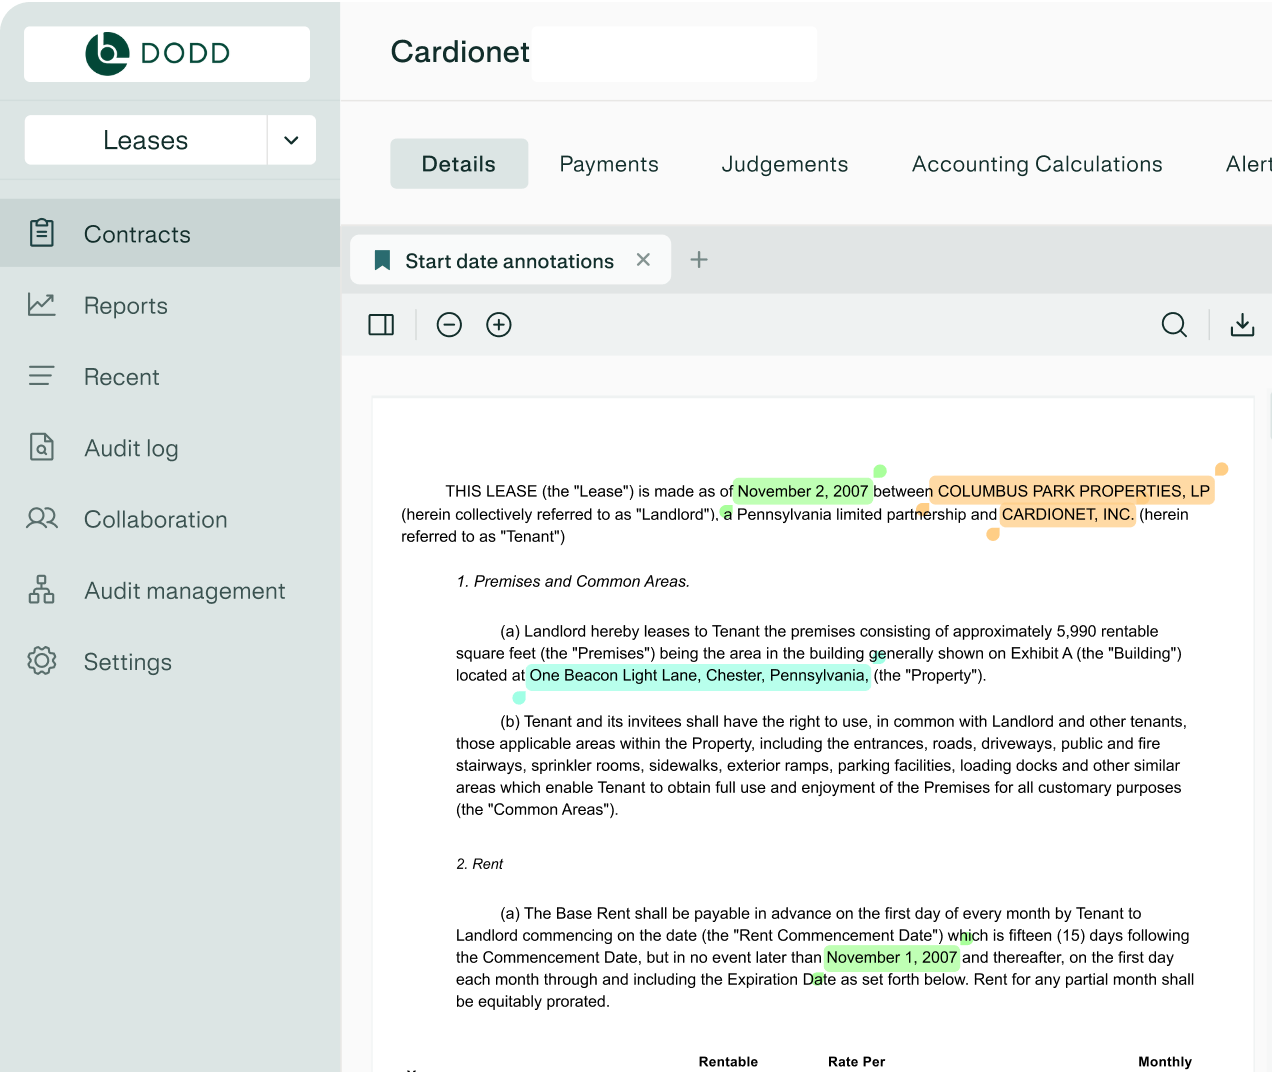Viewport: 1272px width, 1072px height.
Task: Expand the Leases dropdown arrow
Action: (x=291, y=140)
